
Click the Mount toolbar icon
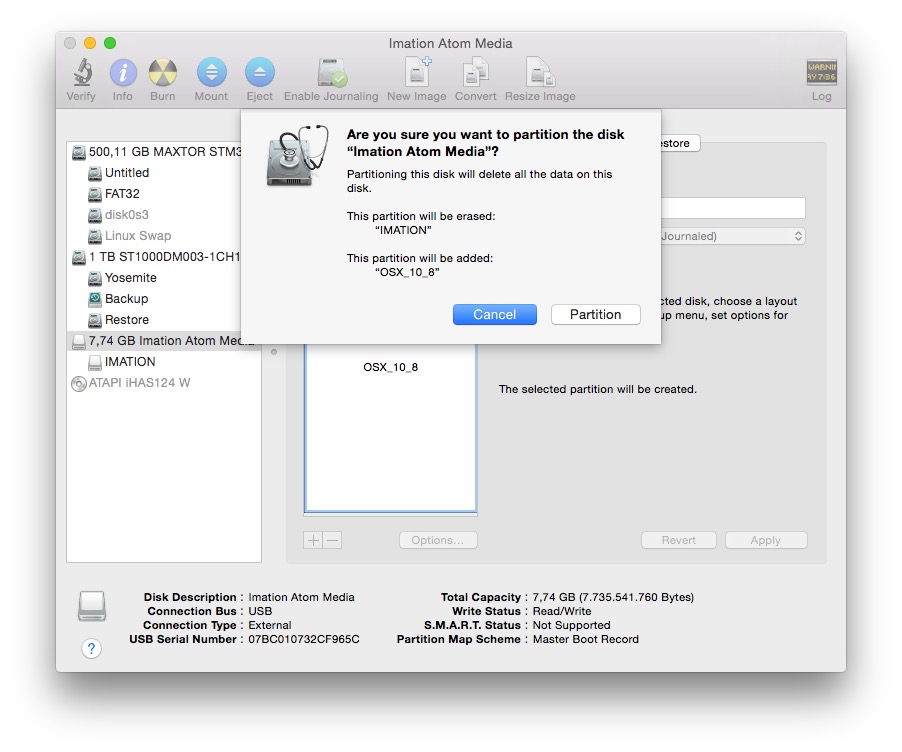pos(211,74)
